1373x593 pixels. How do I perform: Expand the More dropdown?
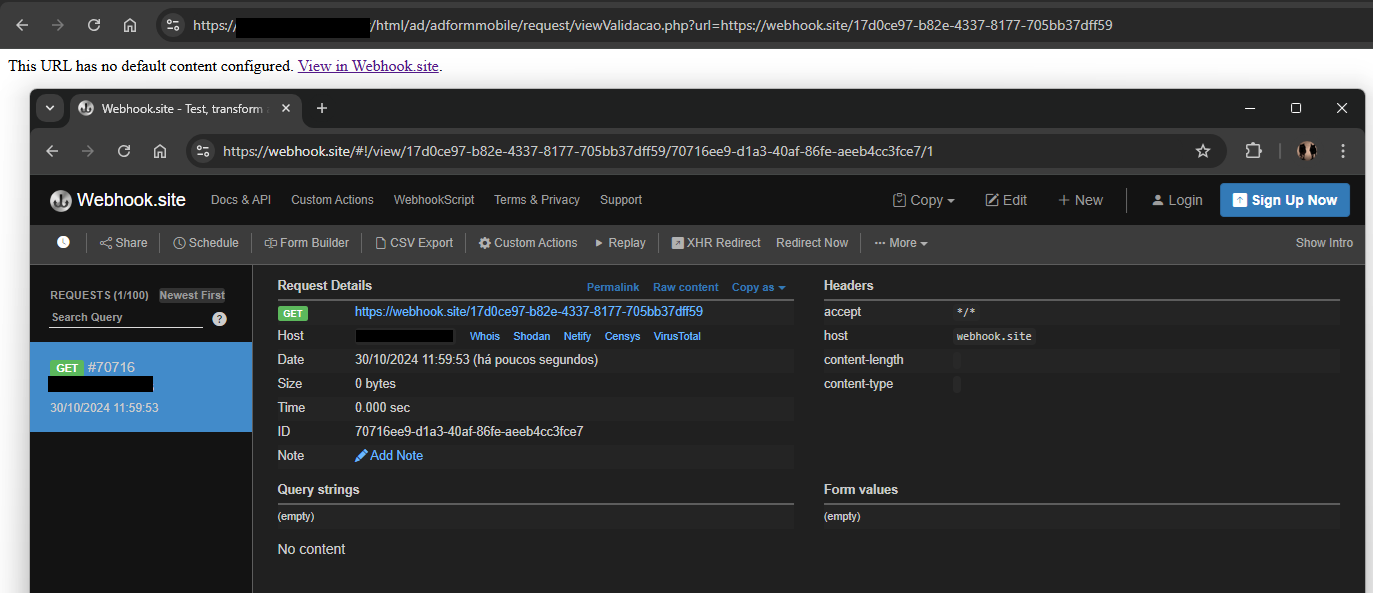coord(901,243)
